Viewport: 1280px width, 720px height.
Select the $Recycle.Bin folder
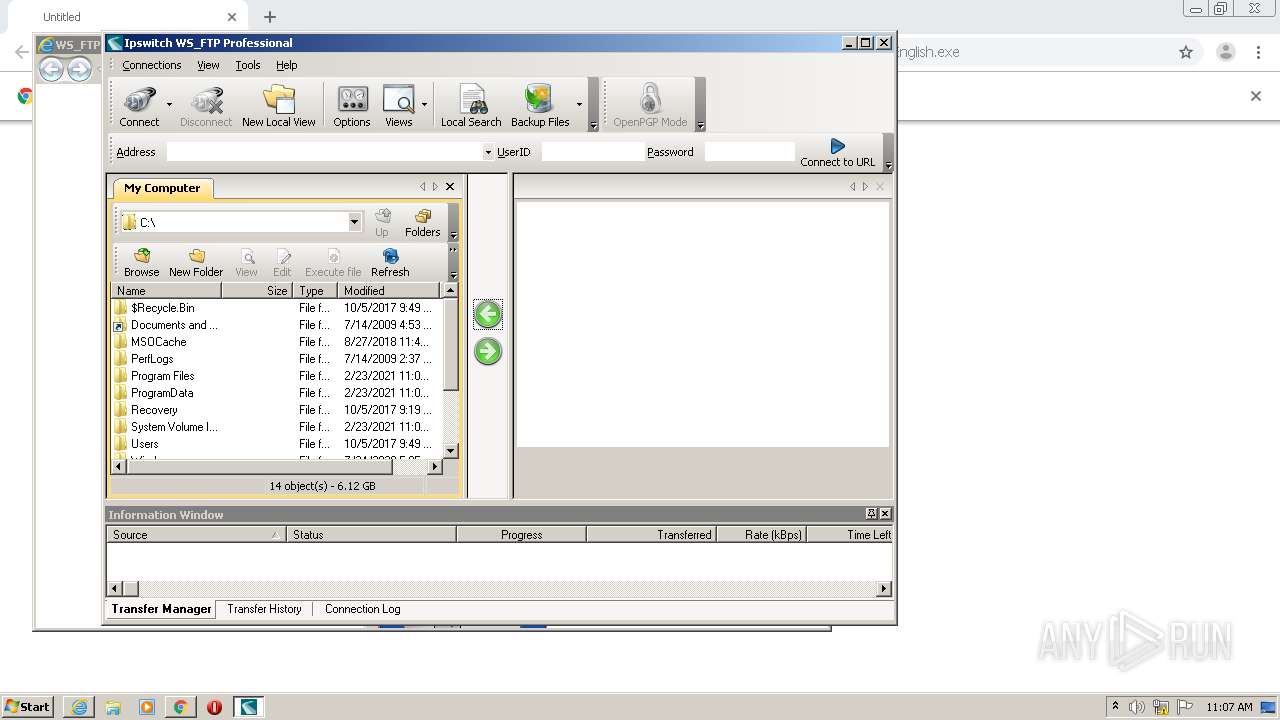[x=163, y=308]
